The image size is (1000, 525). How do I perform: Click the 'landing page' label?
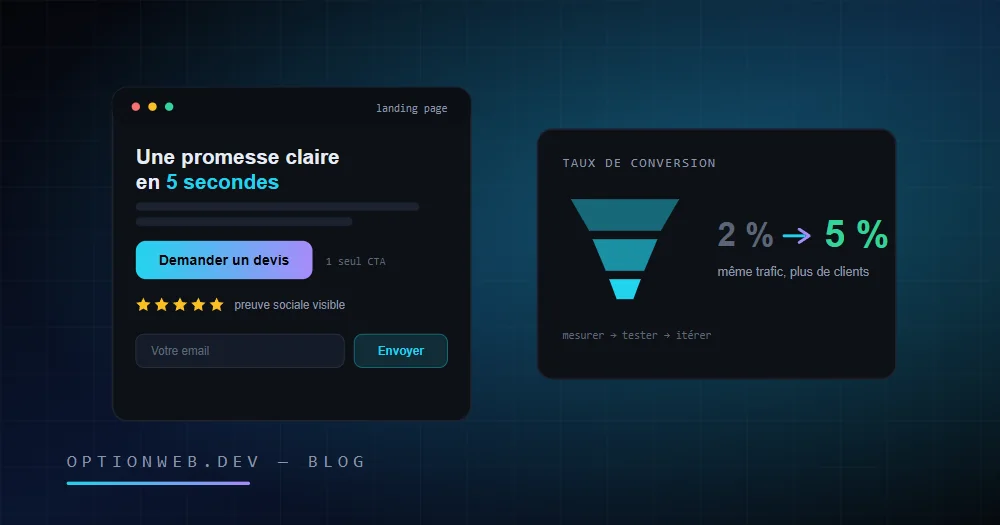point(411,108)
